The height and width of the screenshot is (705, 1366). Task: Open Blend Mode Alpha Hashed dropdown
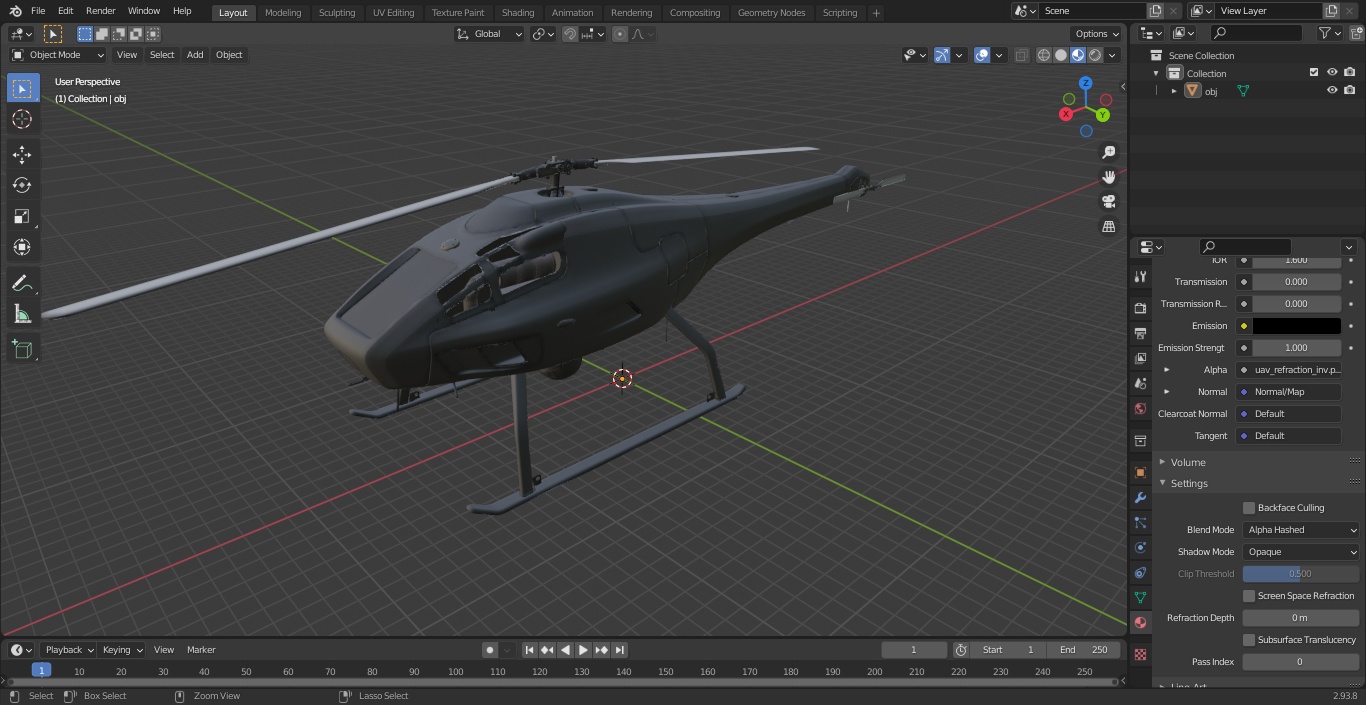(x=1301, y=530)
